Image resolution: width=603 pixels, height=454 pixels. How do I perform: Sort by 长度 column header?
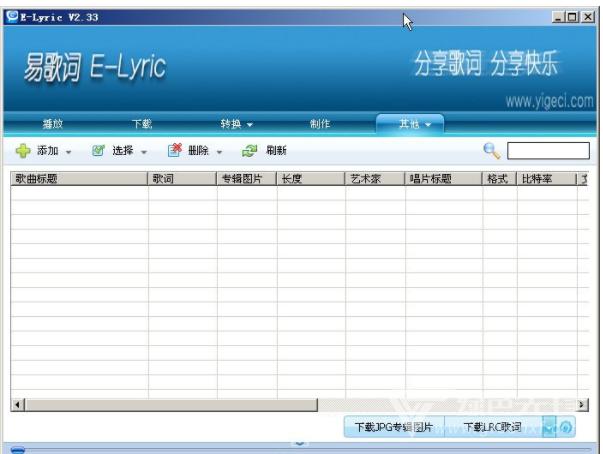pos(311,179)
